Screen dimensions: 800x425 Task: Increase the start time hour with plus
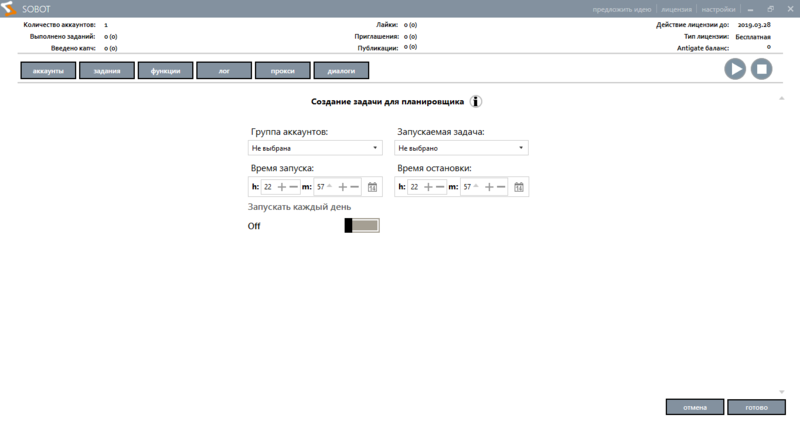coord(281,187)
